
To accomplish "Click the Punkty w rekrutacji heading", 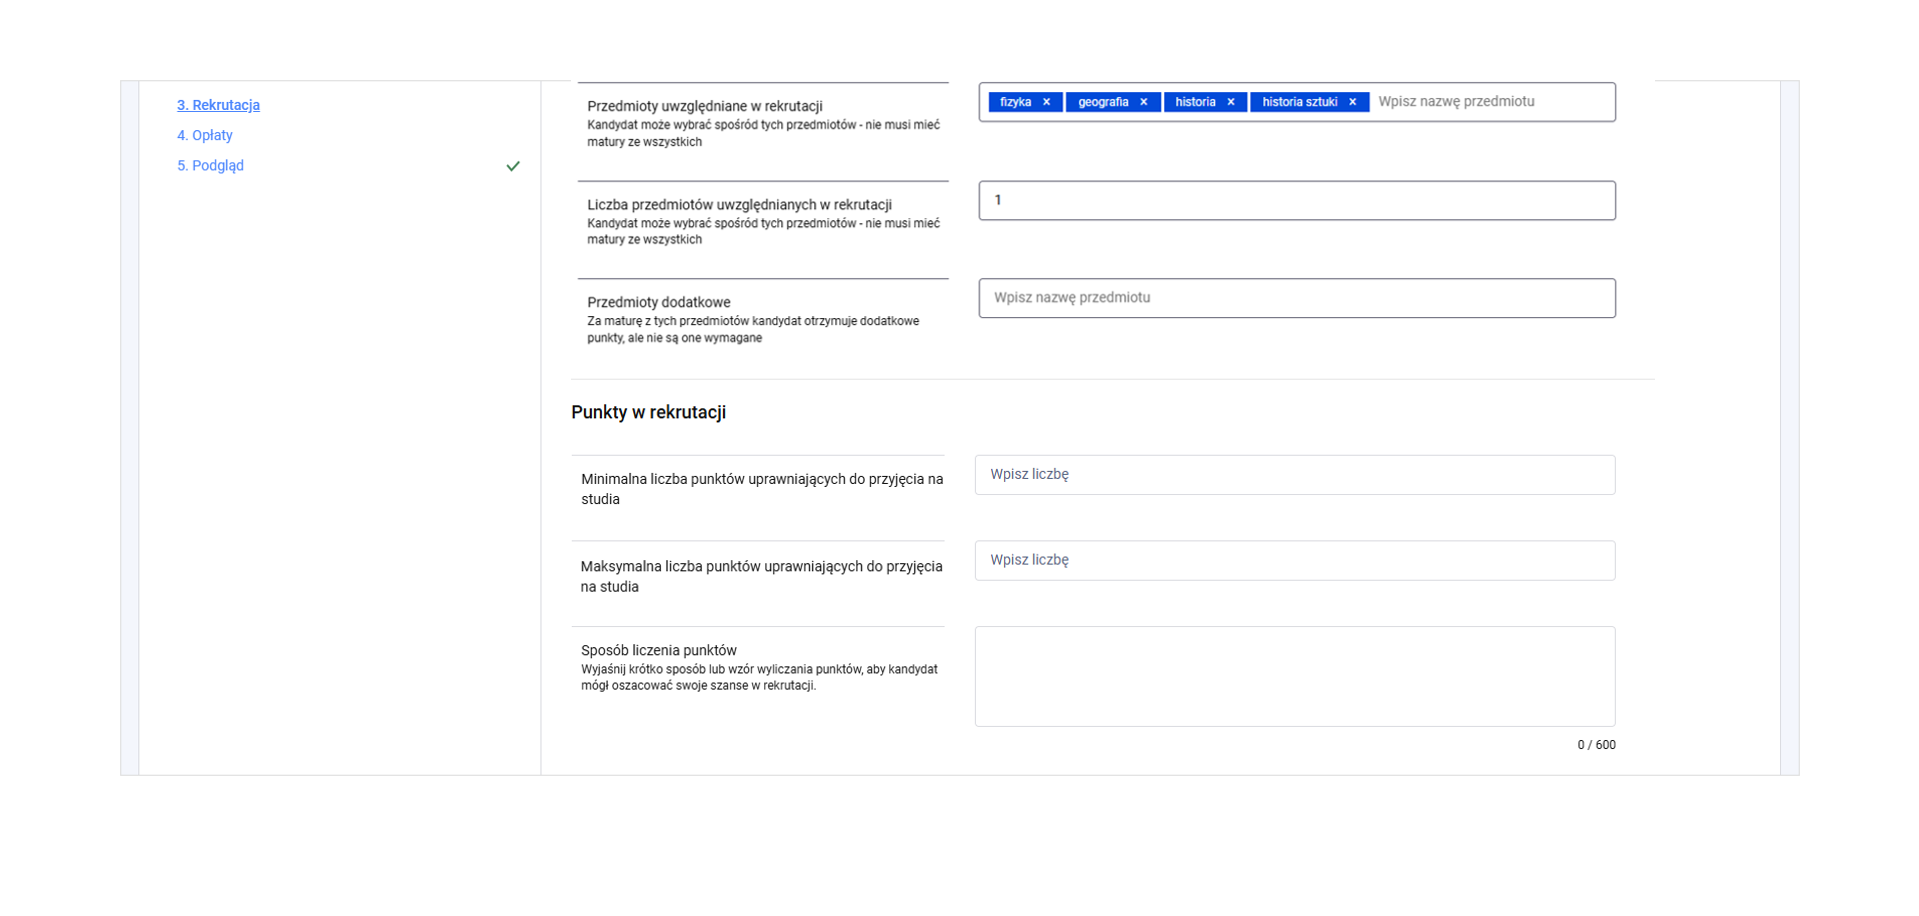I will tap(648, 413).
